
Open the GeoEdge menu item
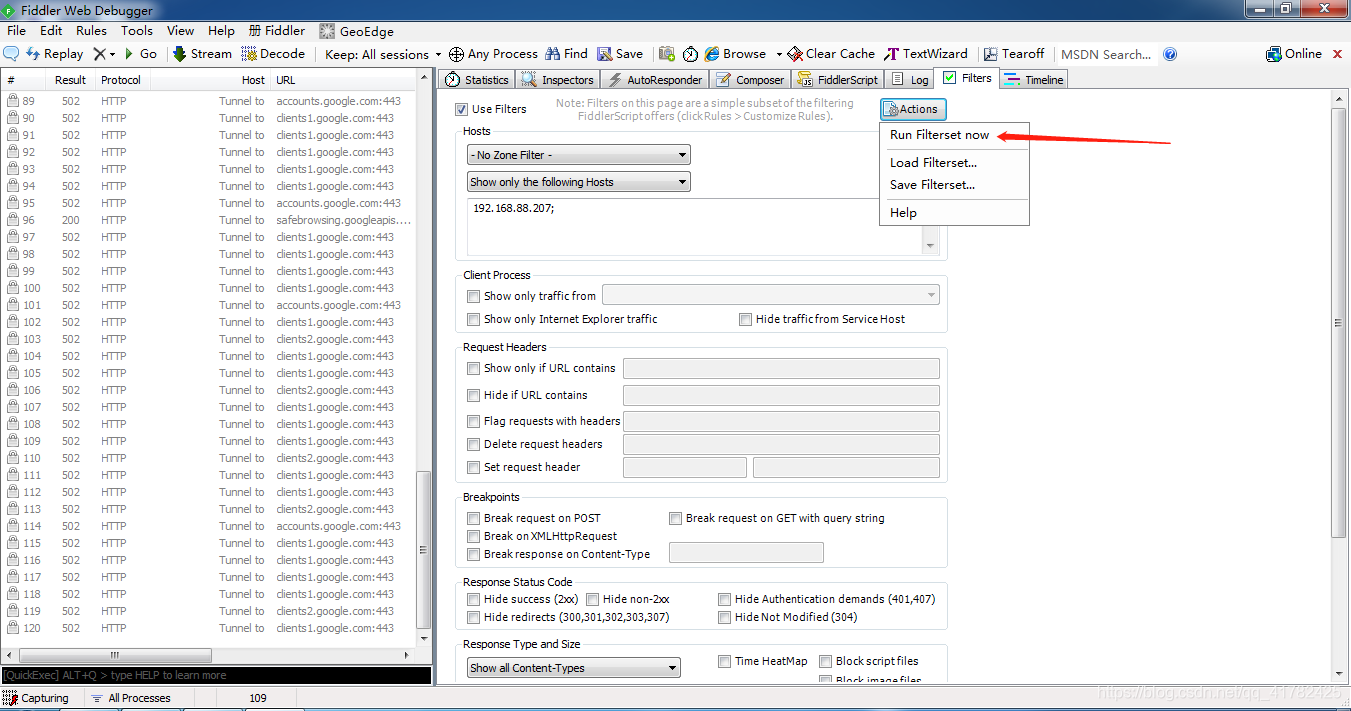(x=357, y=31)
